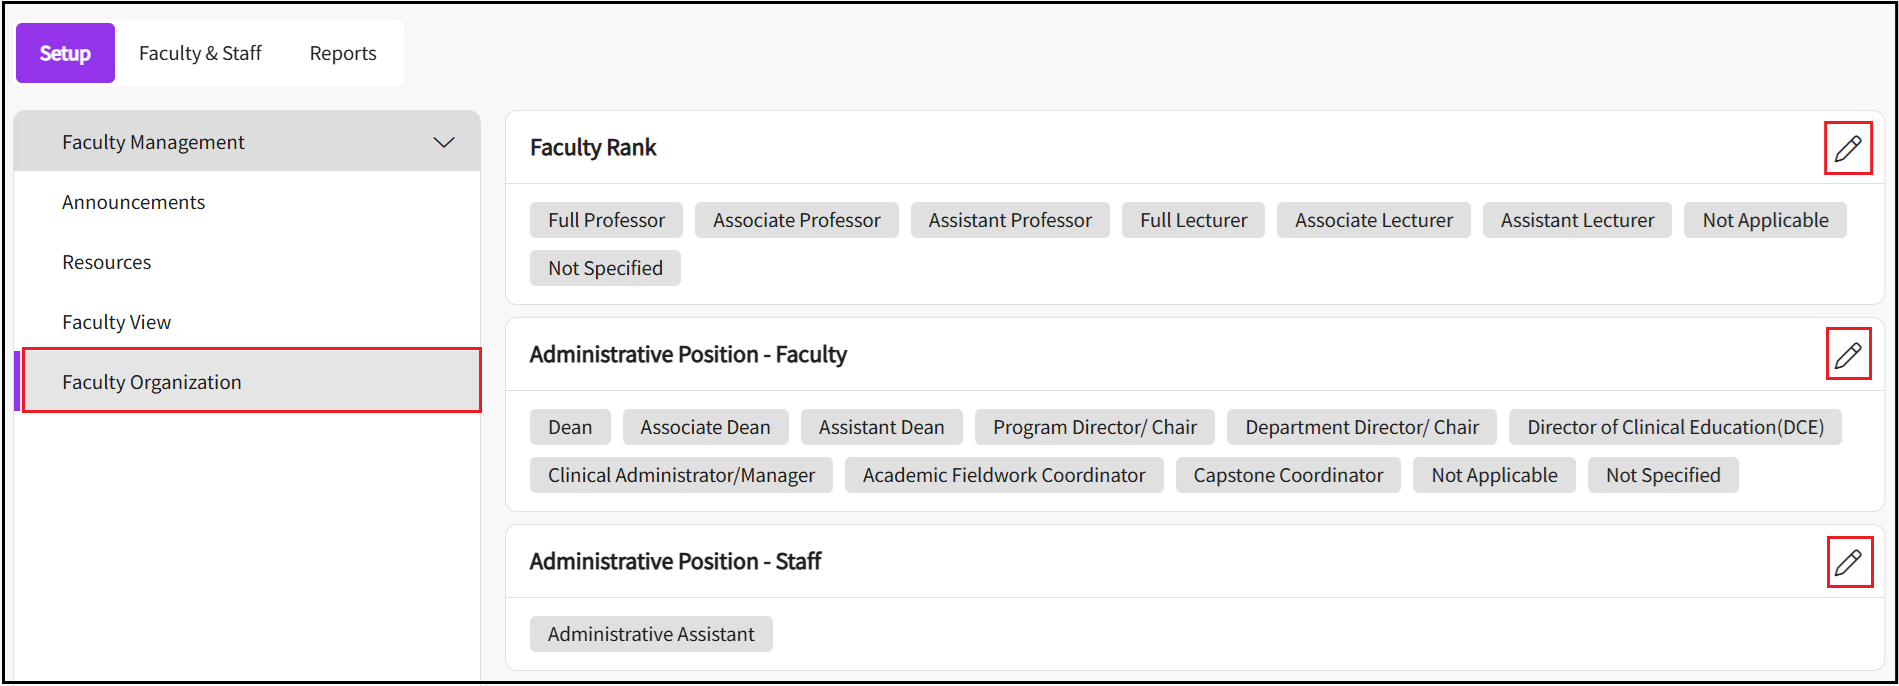Edit the Faculty Rank section
Screen dimensions: 1899x686
click(1847, 149)
